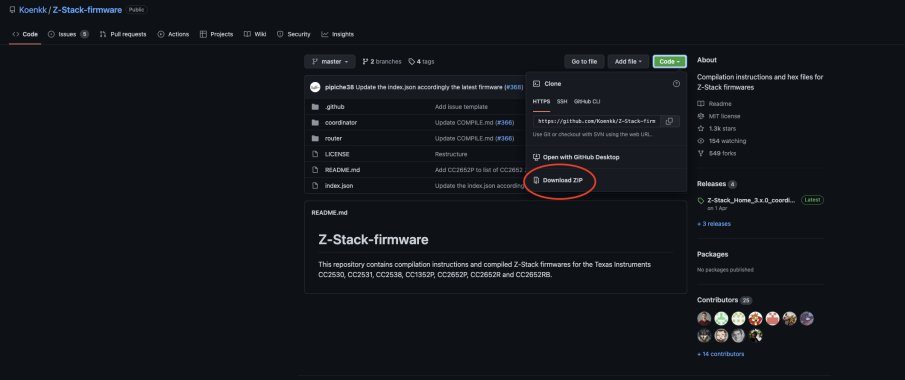Image resolution: width=905 pixels, height=380 pixels.
Task: Open the Issues tab
Action: coord(68,34)
